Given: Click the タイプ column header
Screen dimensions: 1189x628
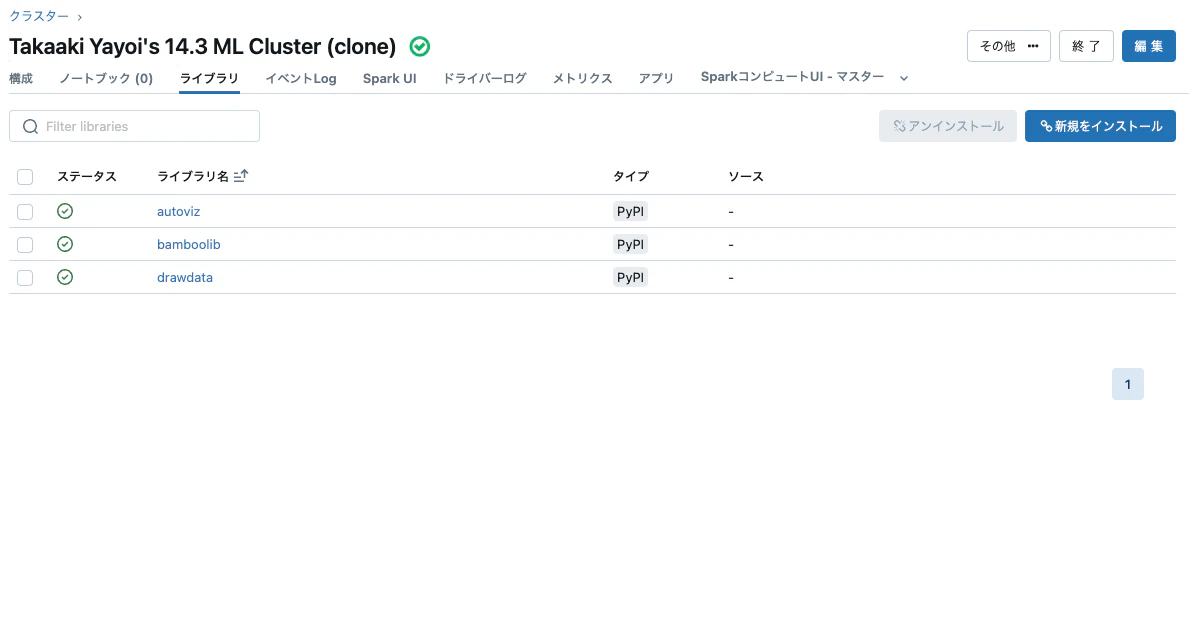Looking at the screenshot, I should point(631,176).
